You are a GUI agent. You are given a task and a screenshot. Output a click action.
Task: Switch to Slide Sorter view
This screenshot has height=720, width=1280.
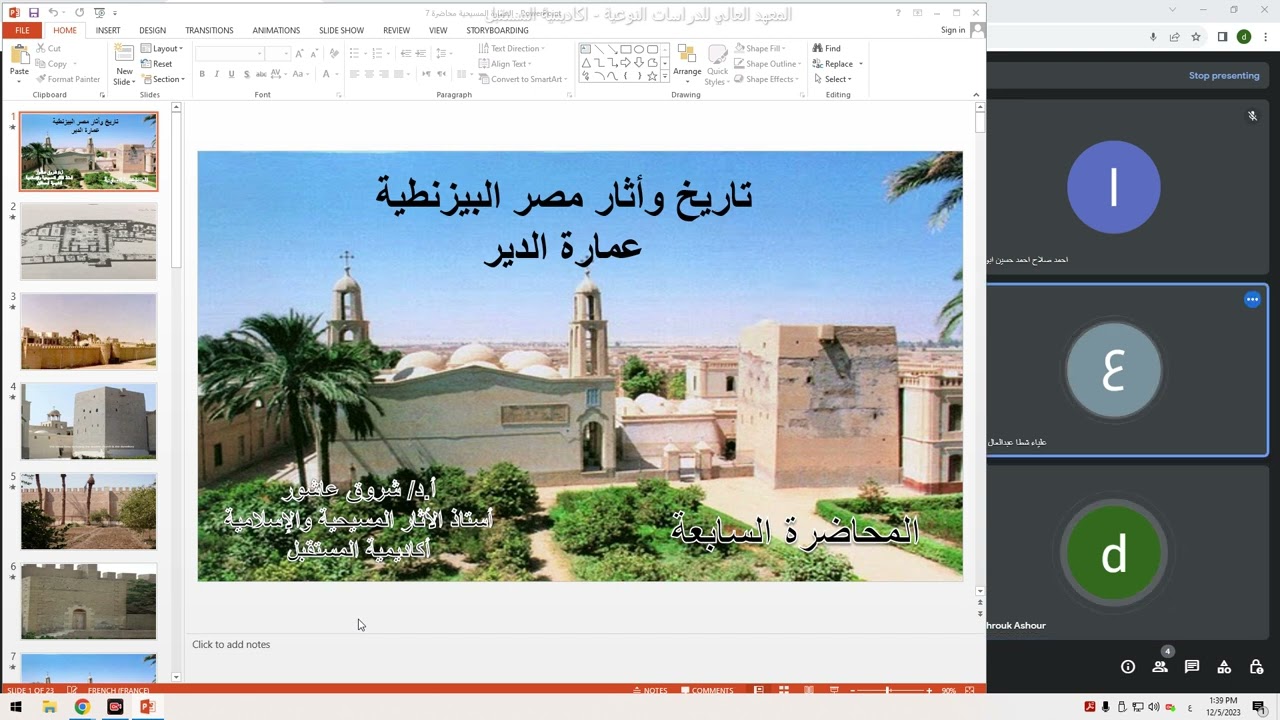coord(784,690)
